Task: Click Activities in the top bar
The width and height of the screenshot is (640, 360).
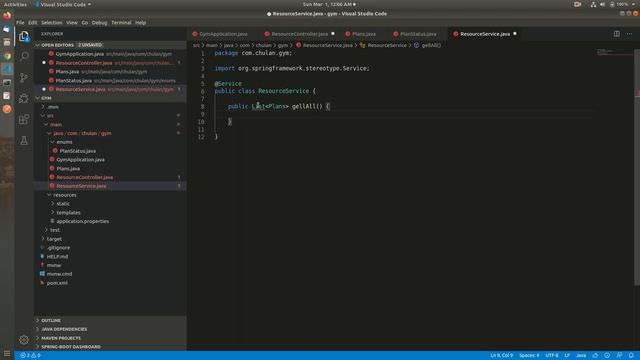Action: click(x=16, y=4)
